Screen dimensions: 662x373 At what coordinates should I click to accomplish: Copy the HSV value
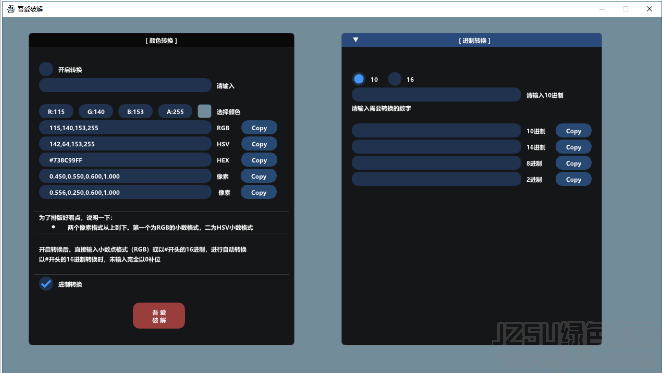259,144
